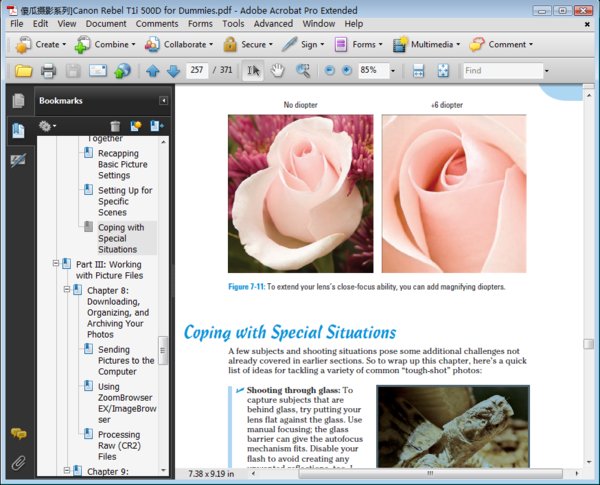
Task: Select 'Processing Raw (CR2) Files' bookmark
Action: point(119,446)
